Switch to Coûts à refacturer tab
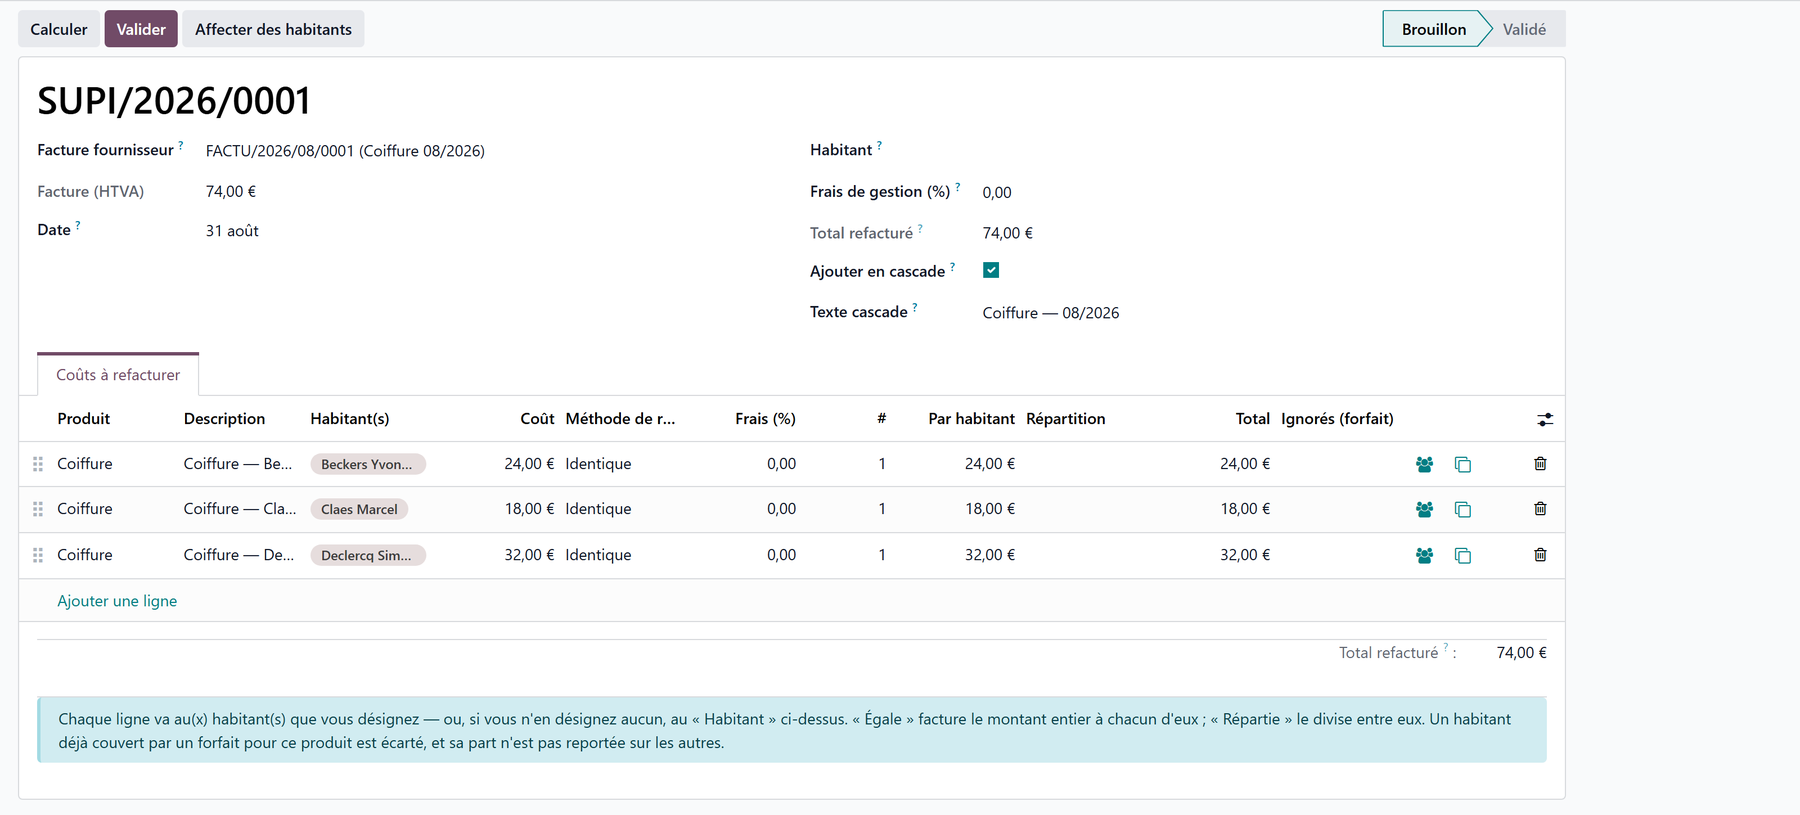The image size is (1800, 815). click(x=118, y=375)
